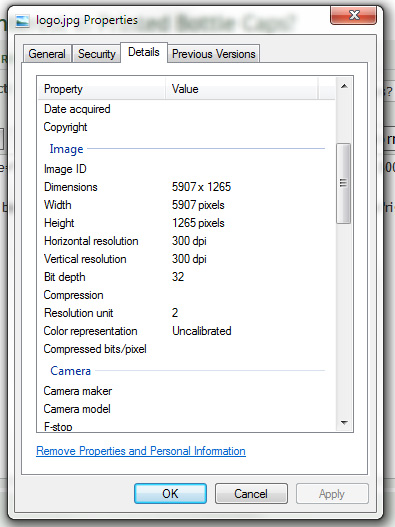This screenshot has height=527, width=395.
Task: Close the logo.jpg Properties dialog
Action: 353,15
